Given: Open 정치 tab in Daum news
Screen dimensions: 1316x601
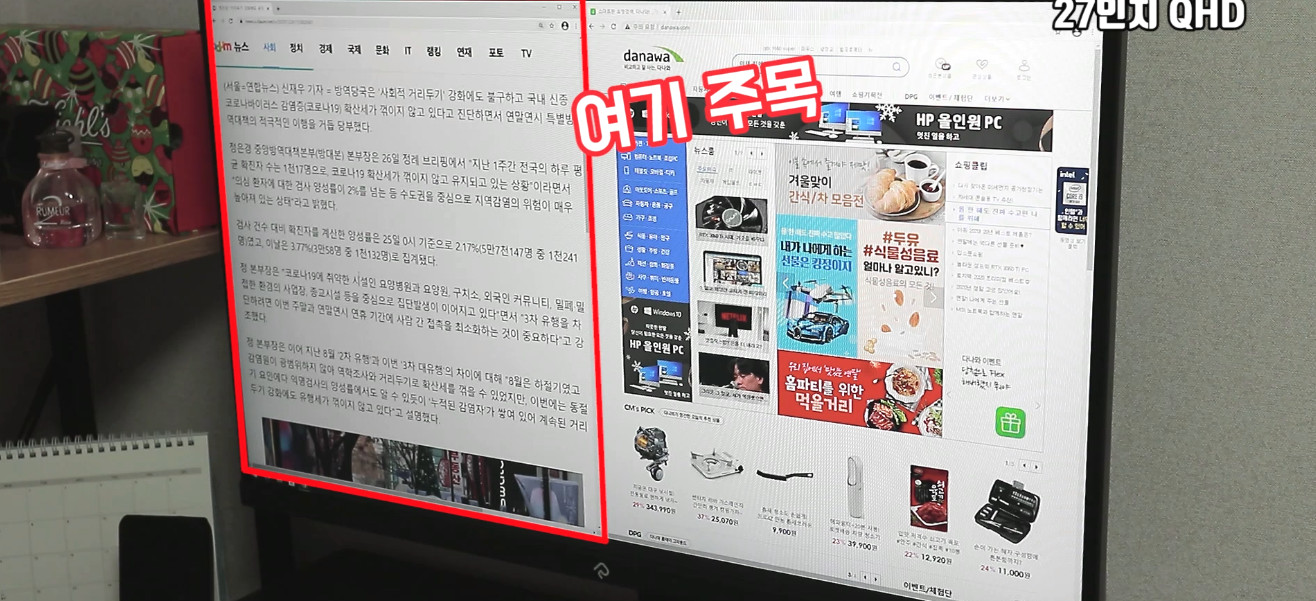Looking at the screenshot, I should (x=296, y=49).
